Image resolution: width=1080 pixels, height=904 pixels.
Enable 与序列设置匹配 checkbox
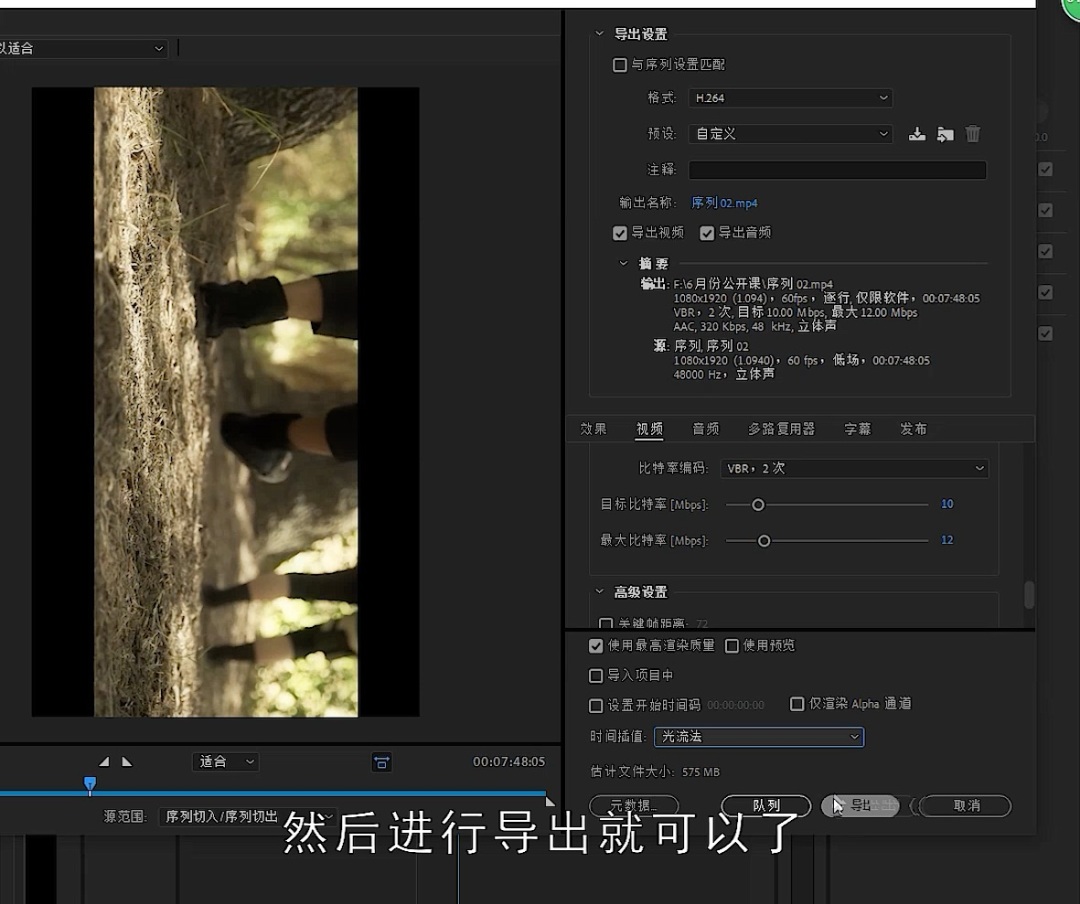coord(620,64)
